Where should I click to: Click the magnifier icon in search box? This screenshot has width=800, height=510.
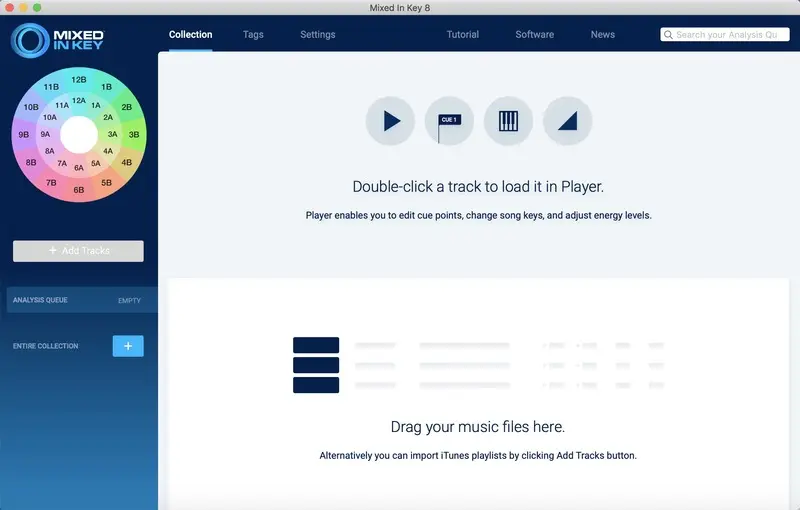click(668, 35)
